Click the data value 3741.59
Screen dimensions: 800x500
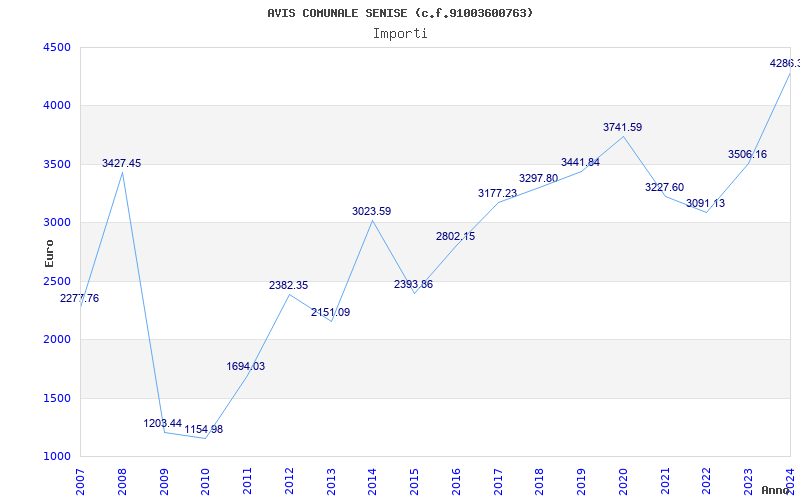(622, 128)
